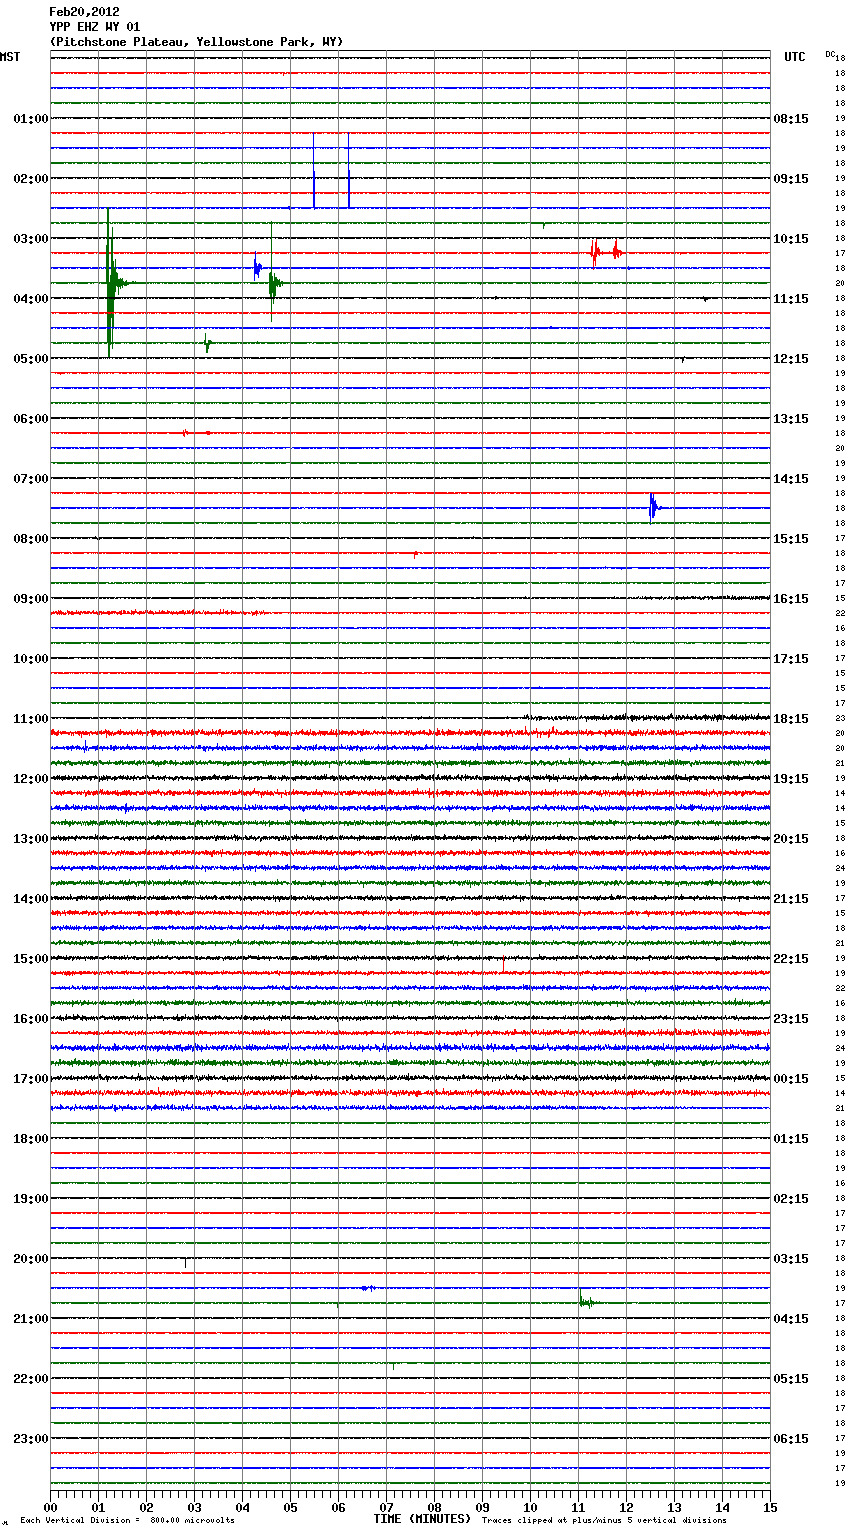Image resolution: width=850 pixels, height=1534 pixels.
Task: Click minute axis tick label 15
Action: click(x=770, y=1507)
